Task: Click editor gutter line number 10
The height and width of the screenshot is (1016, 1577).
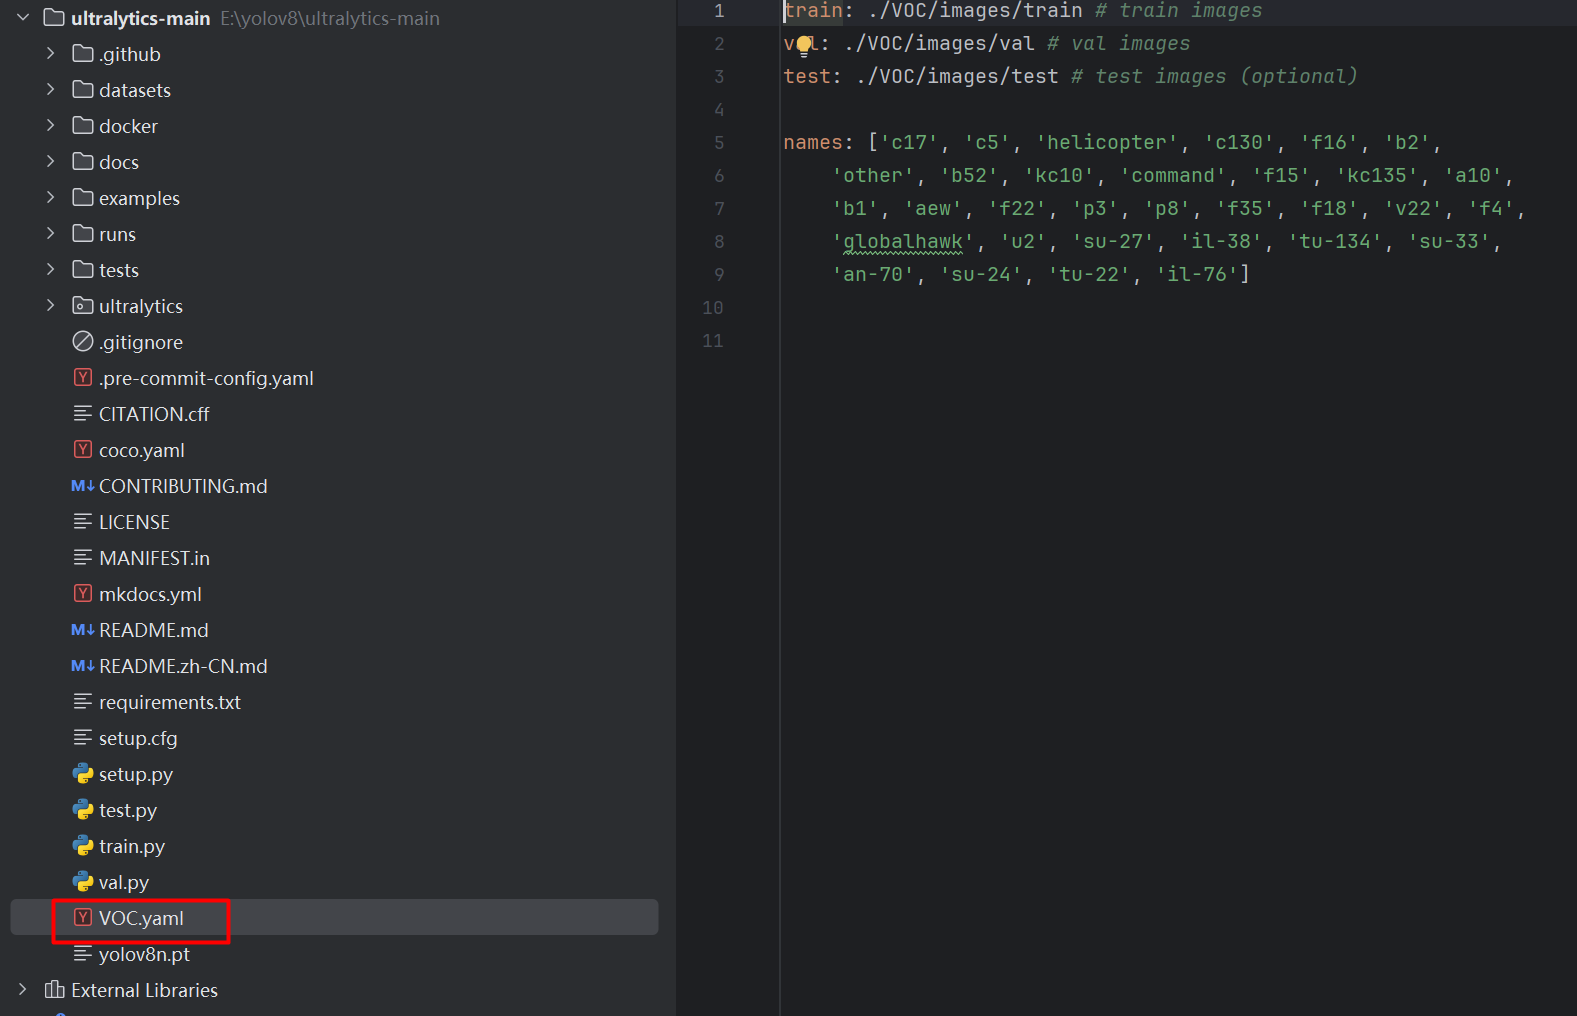Action: [x=712, y=308]
